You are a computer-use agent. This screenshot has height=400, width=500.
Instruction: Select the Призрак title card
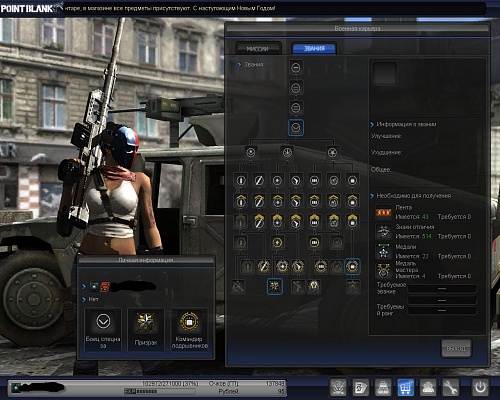(x=146, y=329)
